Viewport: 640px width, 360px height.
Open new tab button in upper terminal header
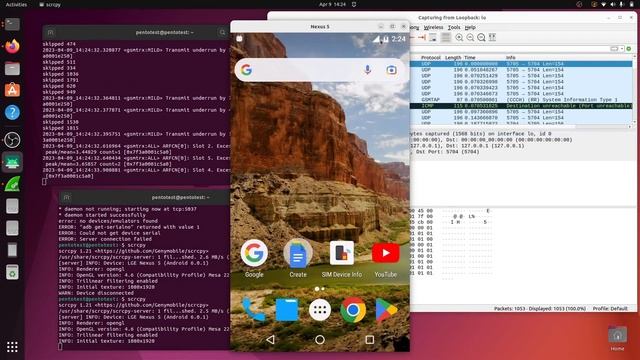51,32
